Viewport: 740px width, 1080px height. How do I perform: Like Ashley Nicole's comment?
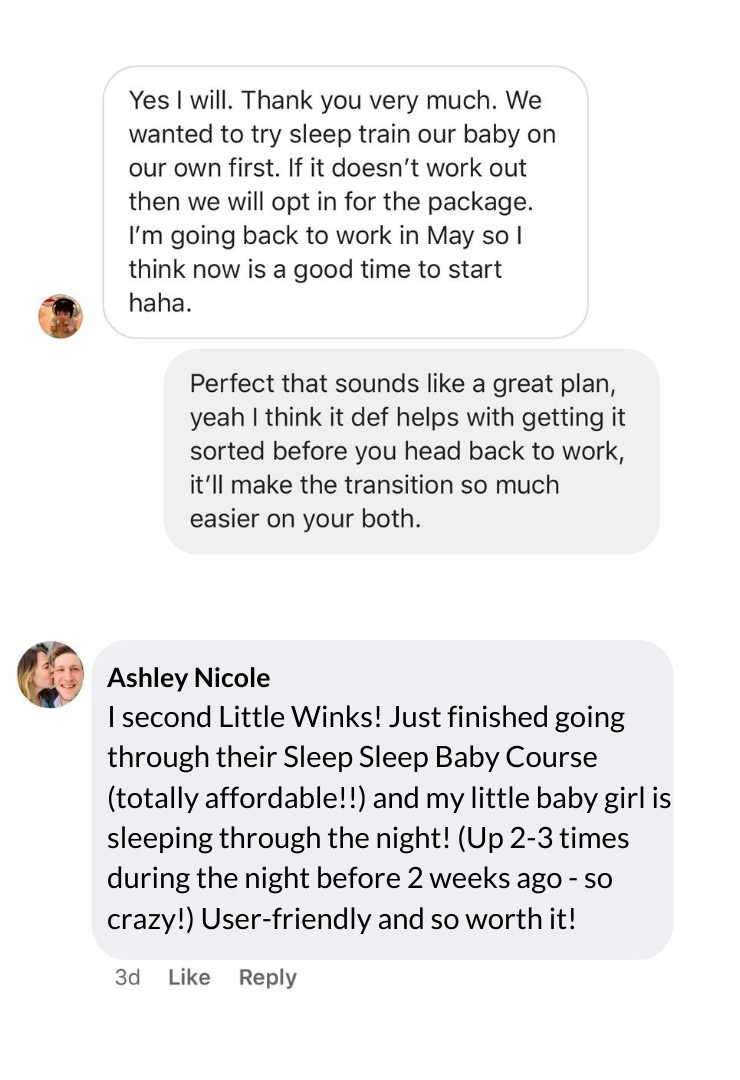click(189, 977)
